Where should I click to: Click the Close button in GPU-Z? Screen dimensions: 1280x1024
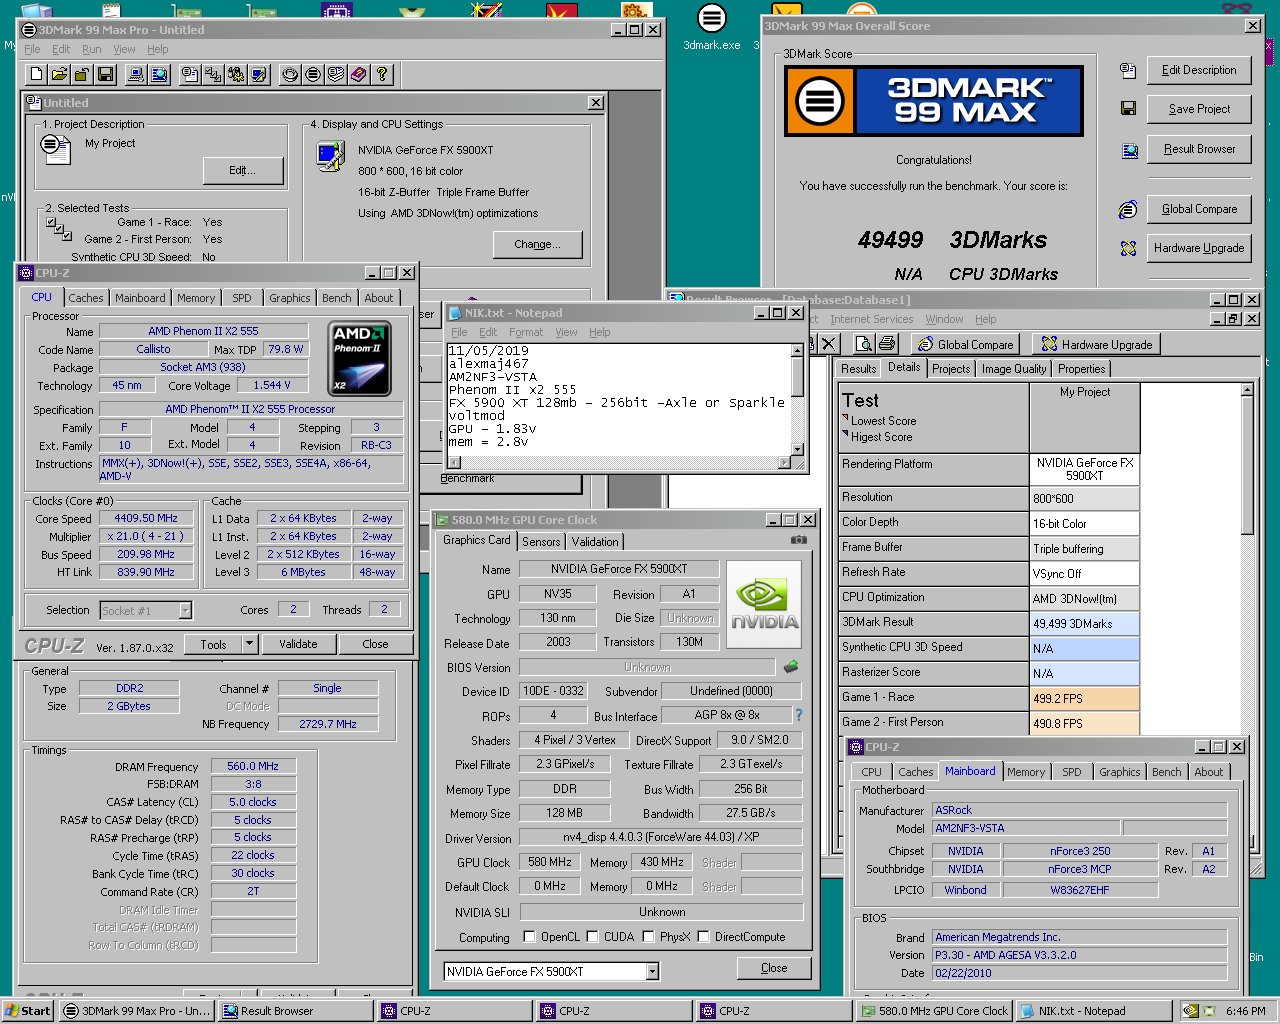pyautogui.click(x=774, y=968)
